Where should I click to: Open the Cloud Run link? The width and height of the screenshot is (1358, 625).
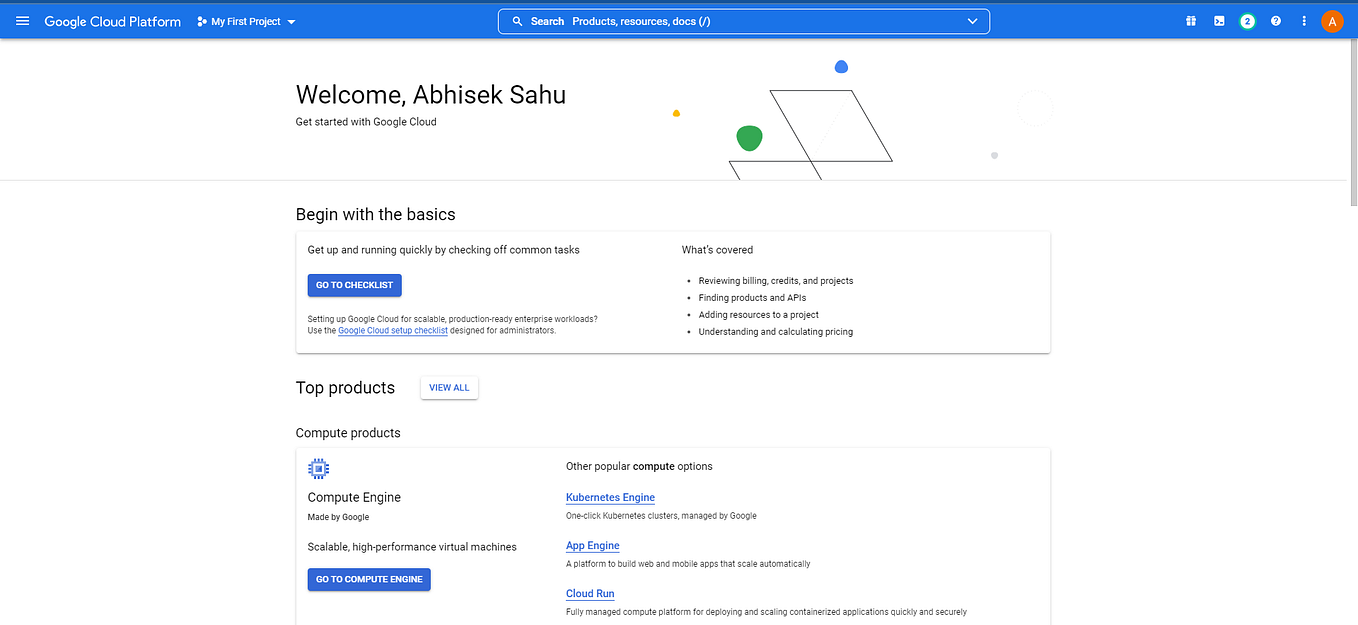tap(590, 593)
